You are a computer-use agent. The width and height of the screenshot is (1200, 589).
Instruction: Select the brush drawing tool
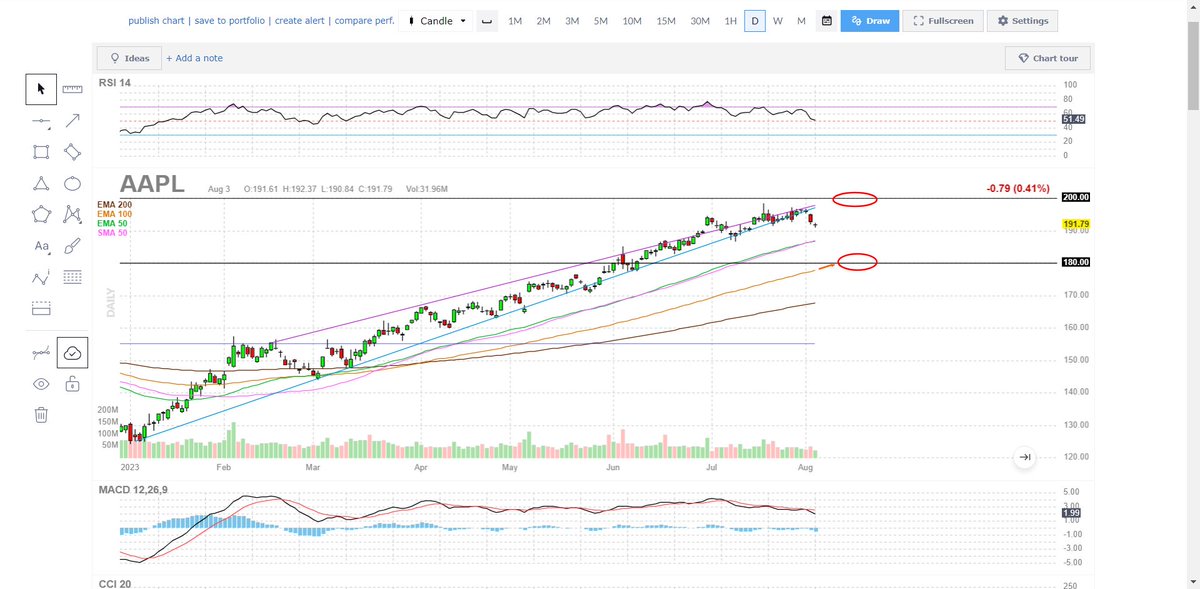pyautogui.click(x=73, y=245)
